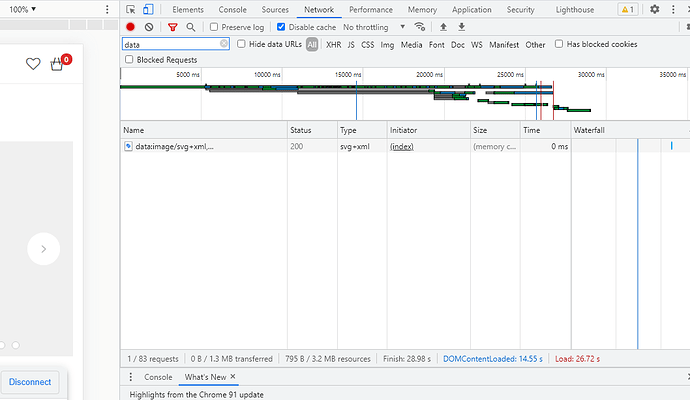Toggle the red filter funnel icon
The height and width of the screenshot is (400, 690).
(172, 27)
